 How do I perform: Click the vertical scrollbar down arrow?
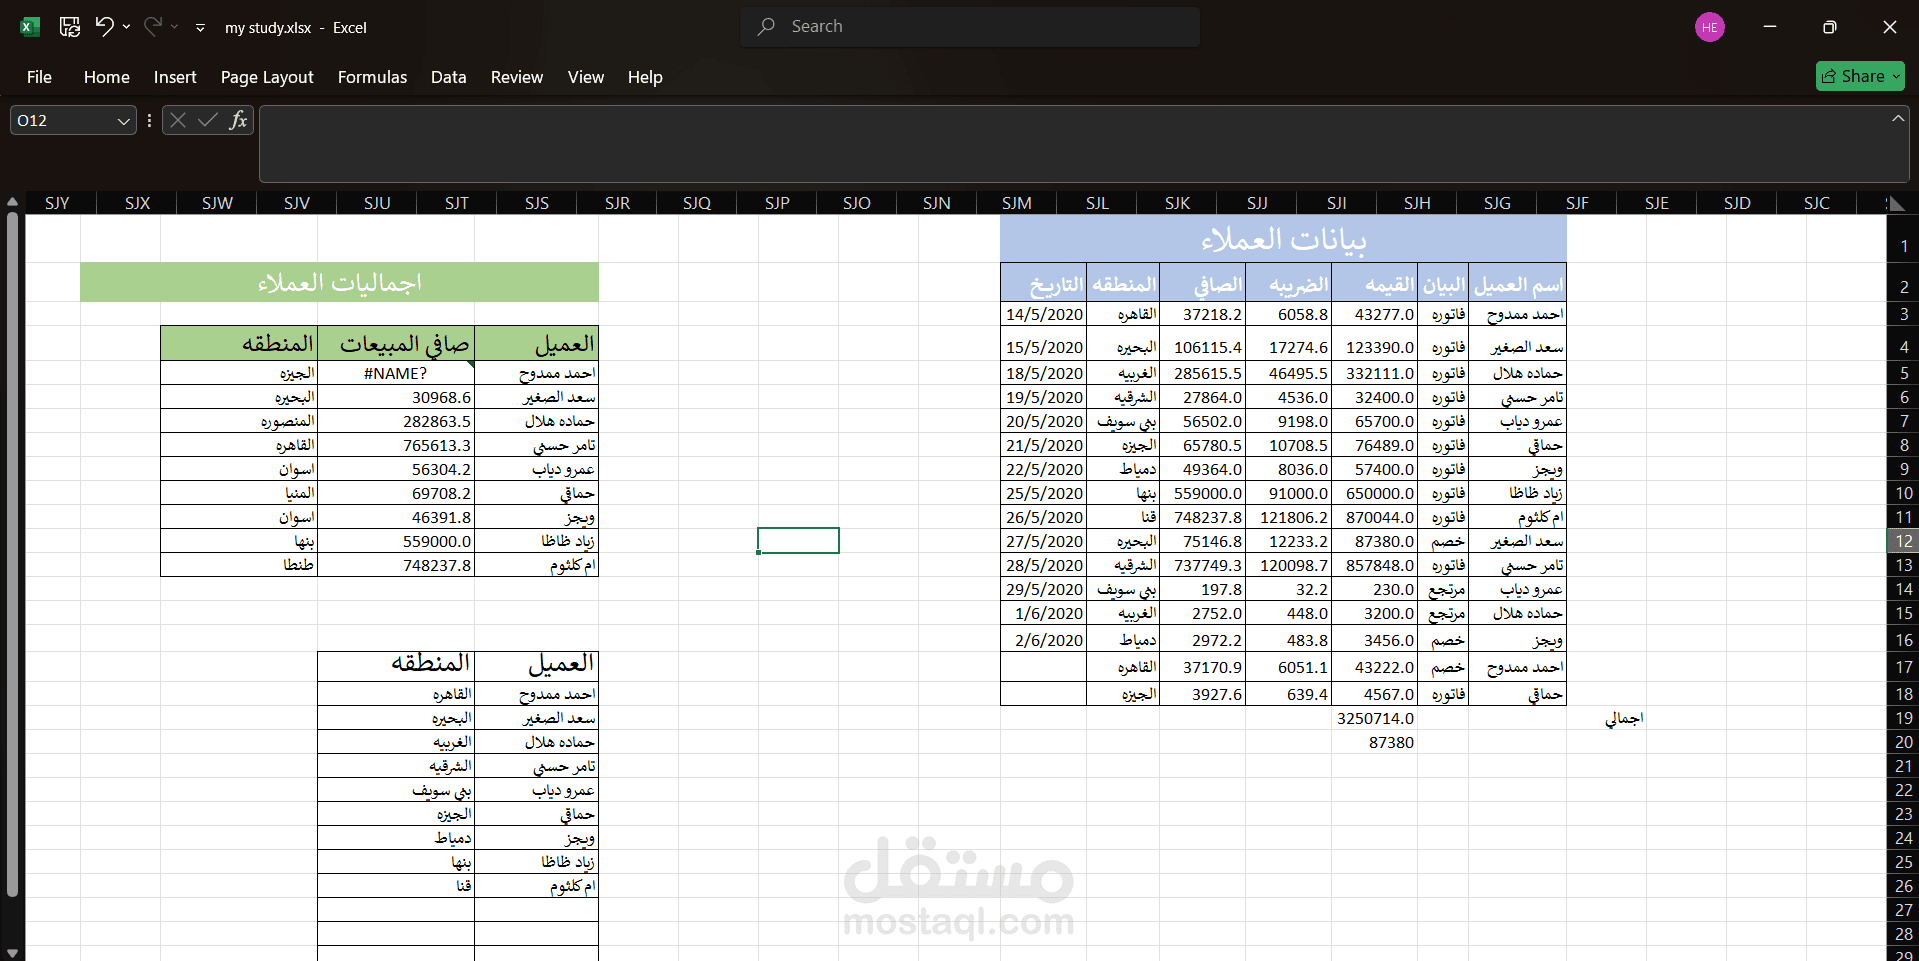(x=12, y=952)
